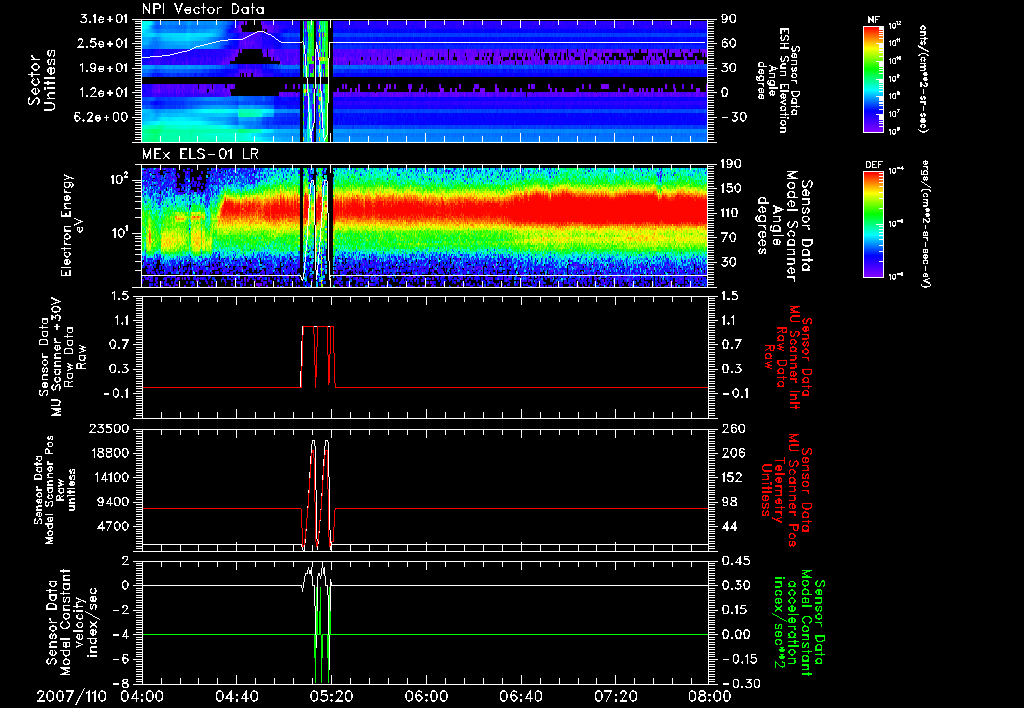The height and width of the screenshot is (708, 1024).
Task: Click the -8 velocity tick label
Action: coord(121,683)
